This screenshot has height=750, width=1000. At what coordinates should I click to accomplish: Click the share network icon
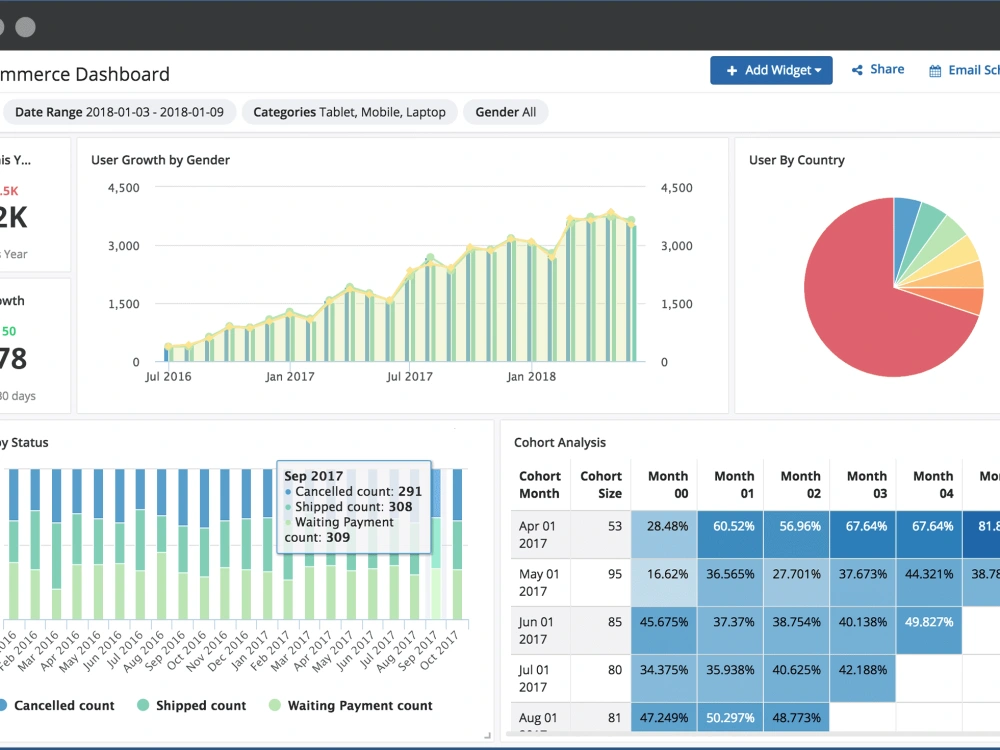[x=856, y=69]
